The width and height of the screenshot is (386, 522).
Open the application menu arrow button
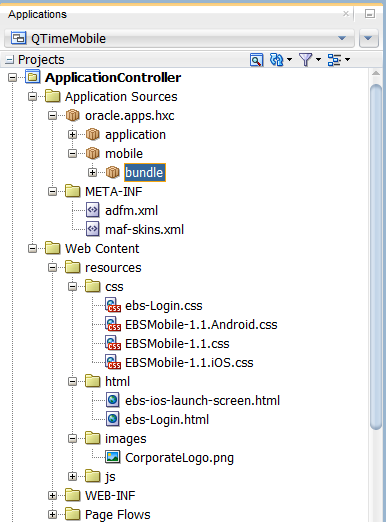369,38
